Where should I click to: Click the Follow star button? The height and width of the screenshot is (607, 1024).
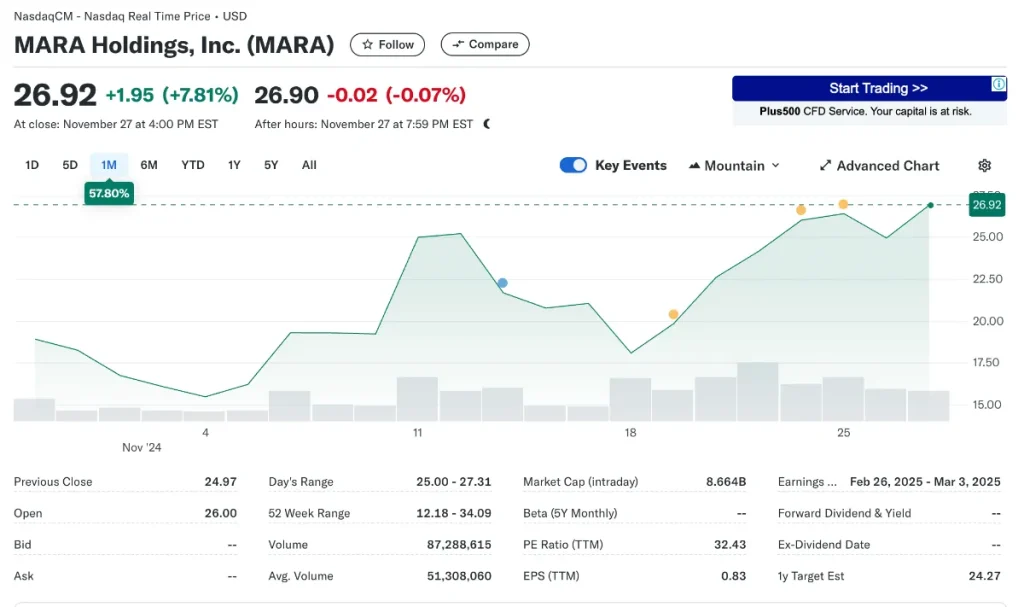coord(387,44)
